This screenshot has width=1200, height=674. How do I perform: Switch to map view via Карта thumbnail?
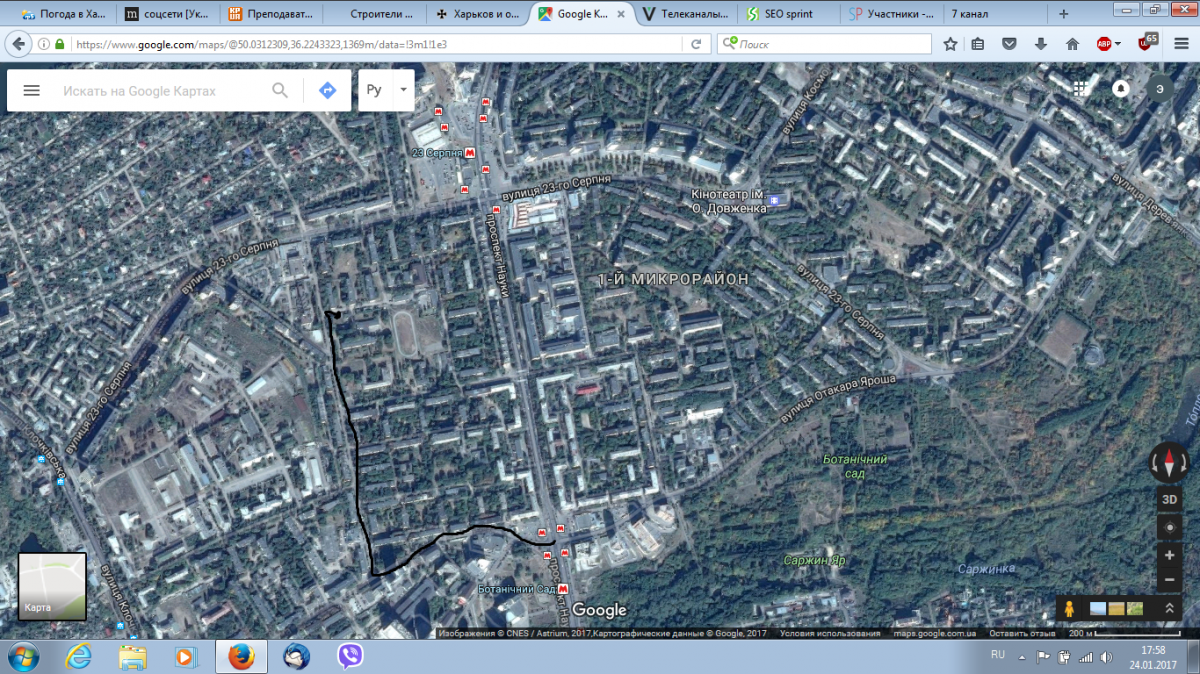click(x=52, y=586)
